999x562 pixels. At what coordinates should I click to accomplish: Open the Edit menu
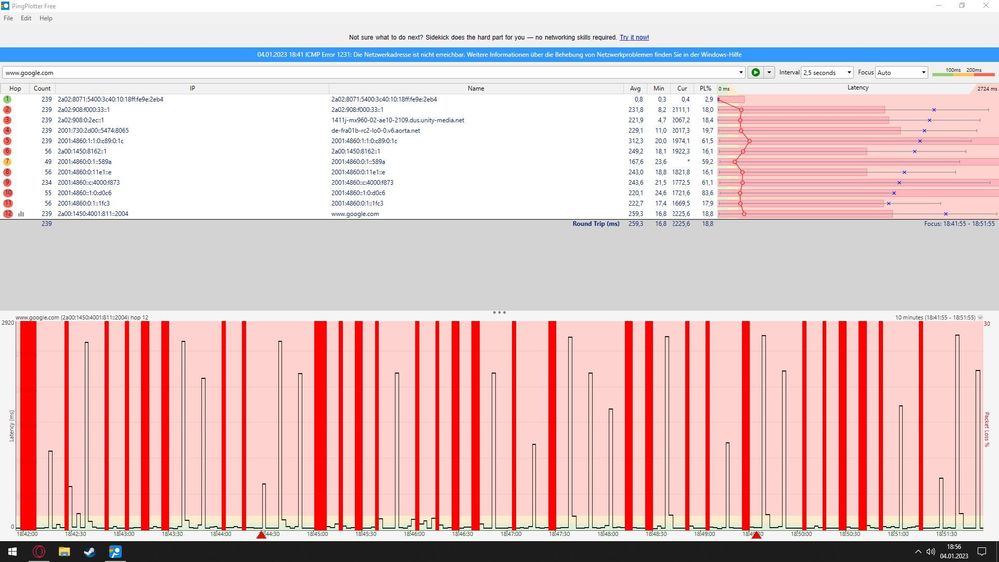coord(26,18)
